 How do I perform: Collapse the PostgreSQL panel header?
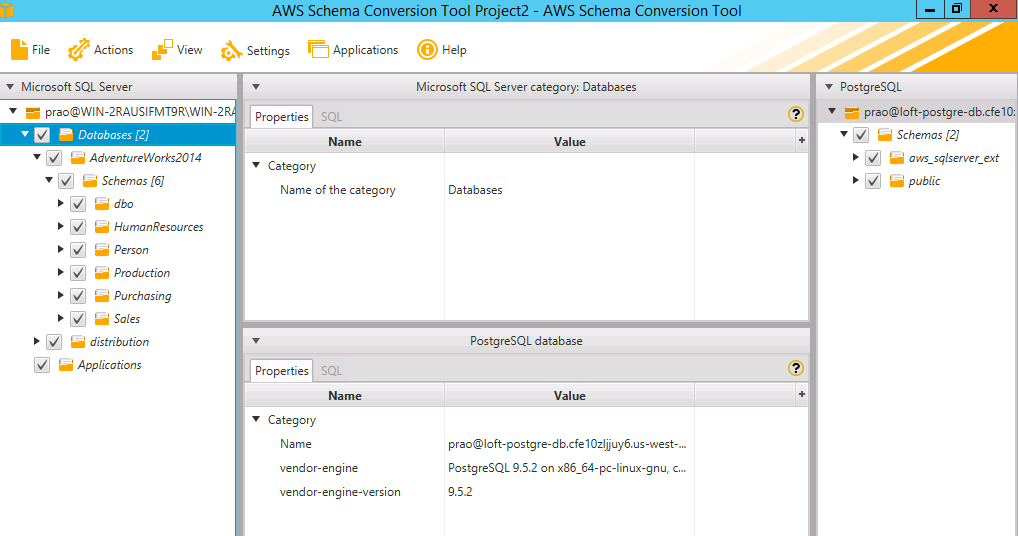click(829, 86)
